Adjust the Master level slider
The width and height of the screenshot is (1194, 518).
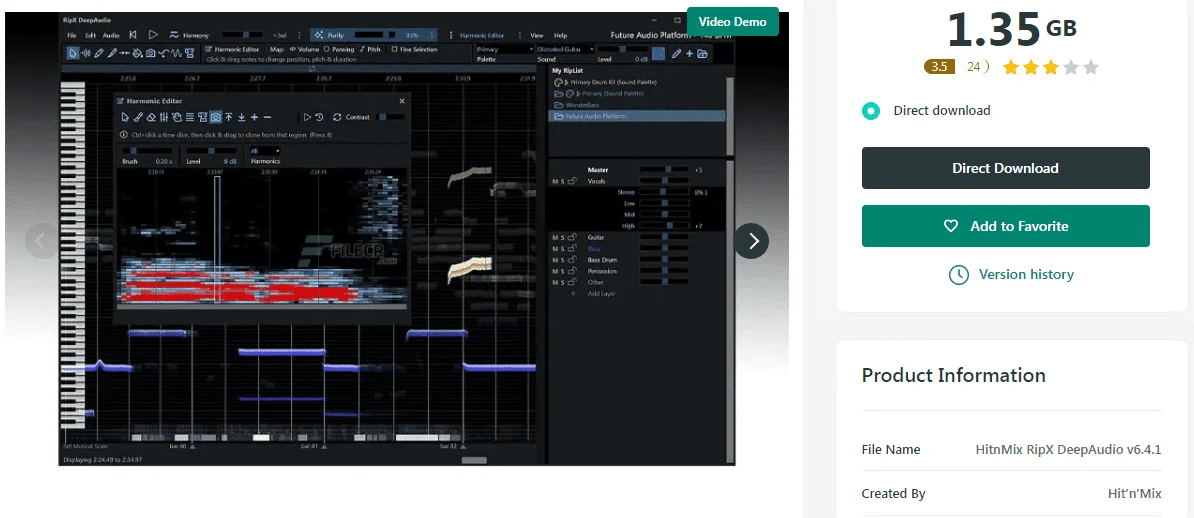click(664, 170)
